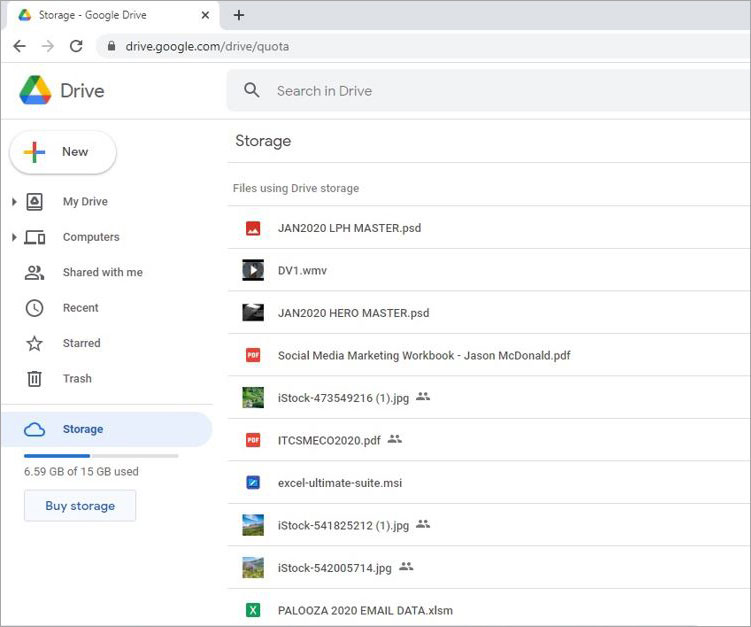Click the icon of excel-ultimate-suite.msi
The height and width of the screenshot is (627, 751).
click(x=253, y=482)
